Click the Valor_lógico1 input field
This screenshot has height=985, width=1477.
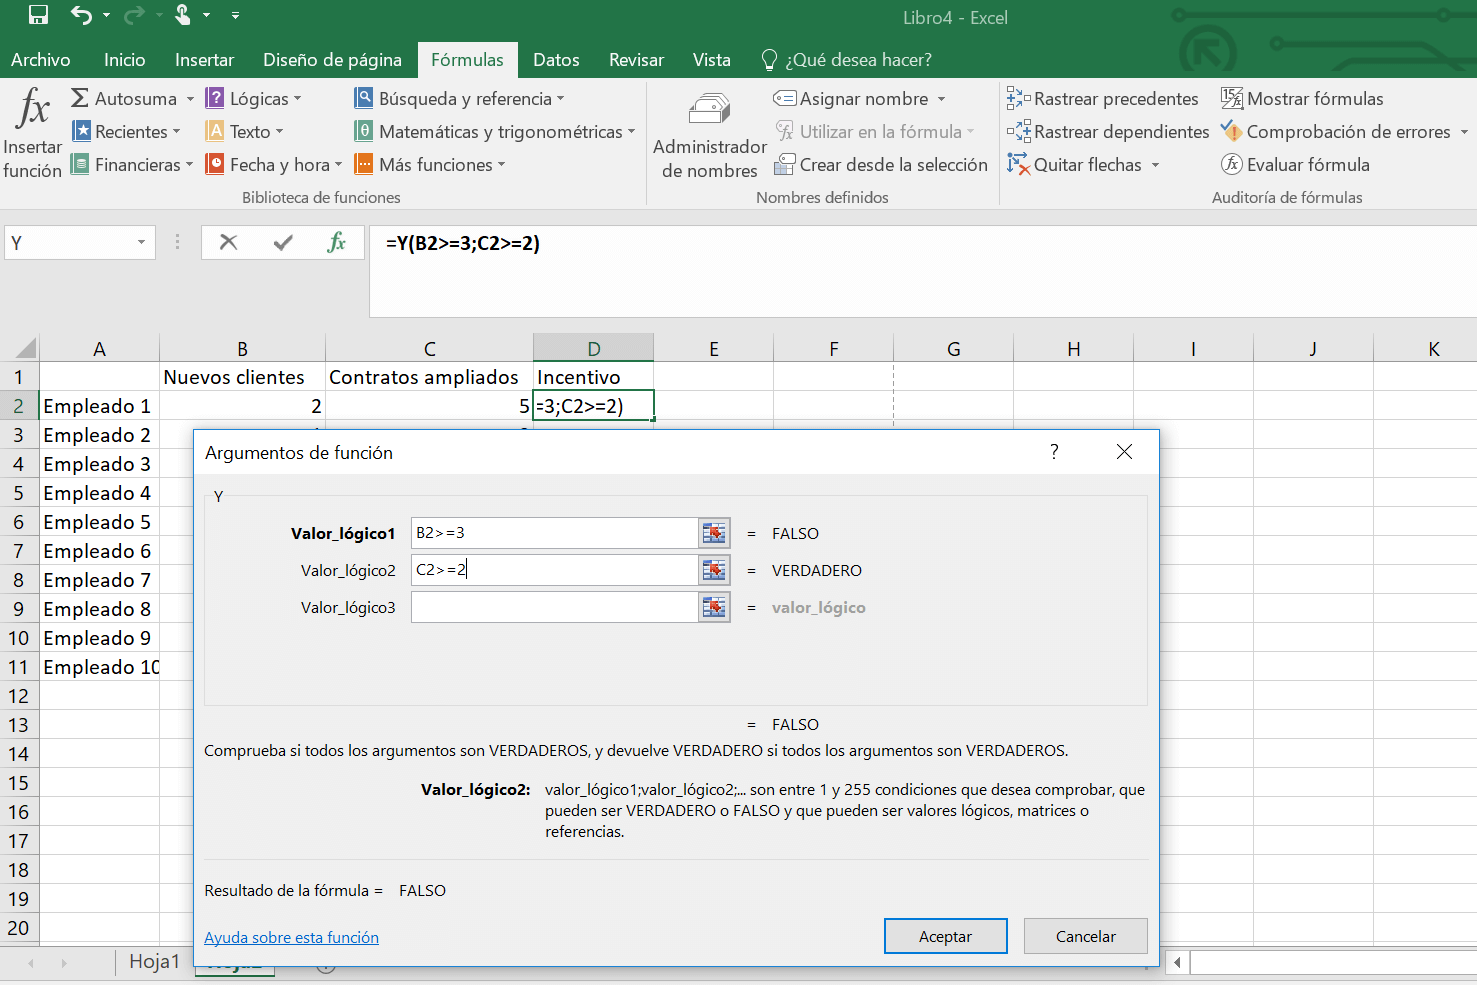(554, 533)
